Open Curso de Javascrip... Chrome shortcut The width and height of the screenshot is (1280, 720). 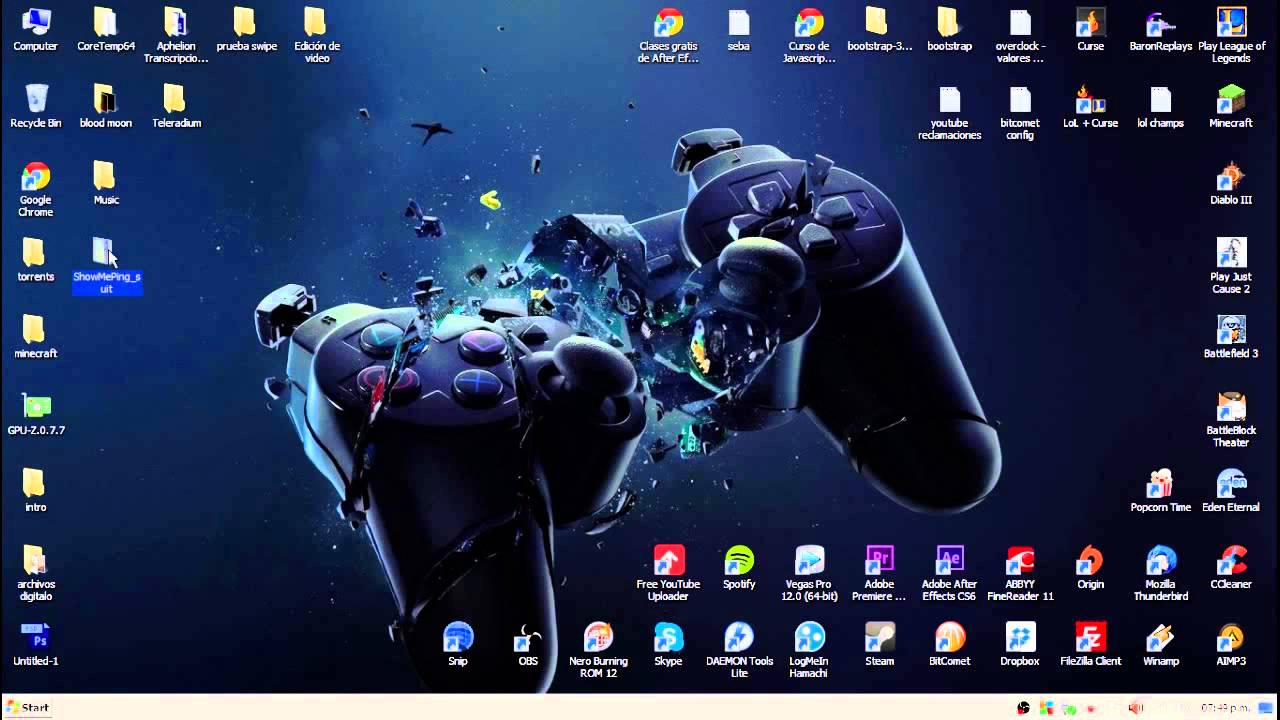coord(808,36)
